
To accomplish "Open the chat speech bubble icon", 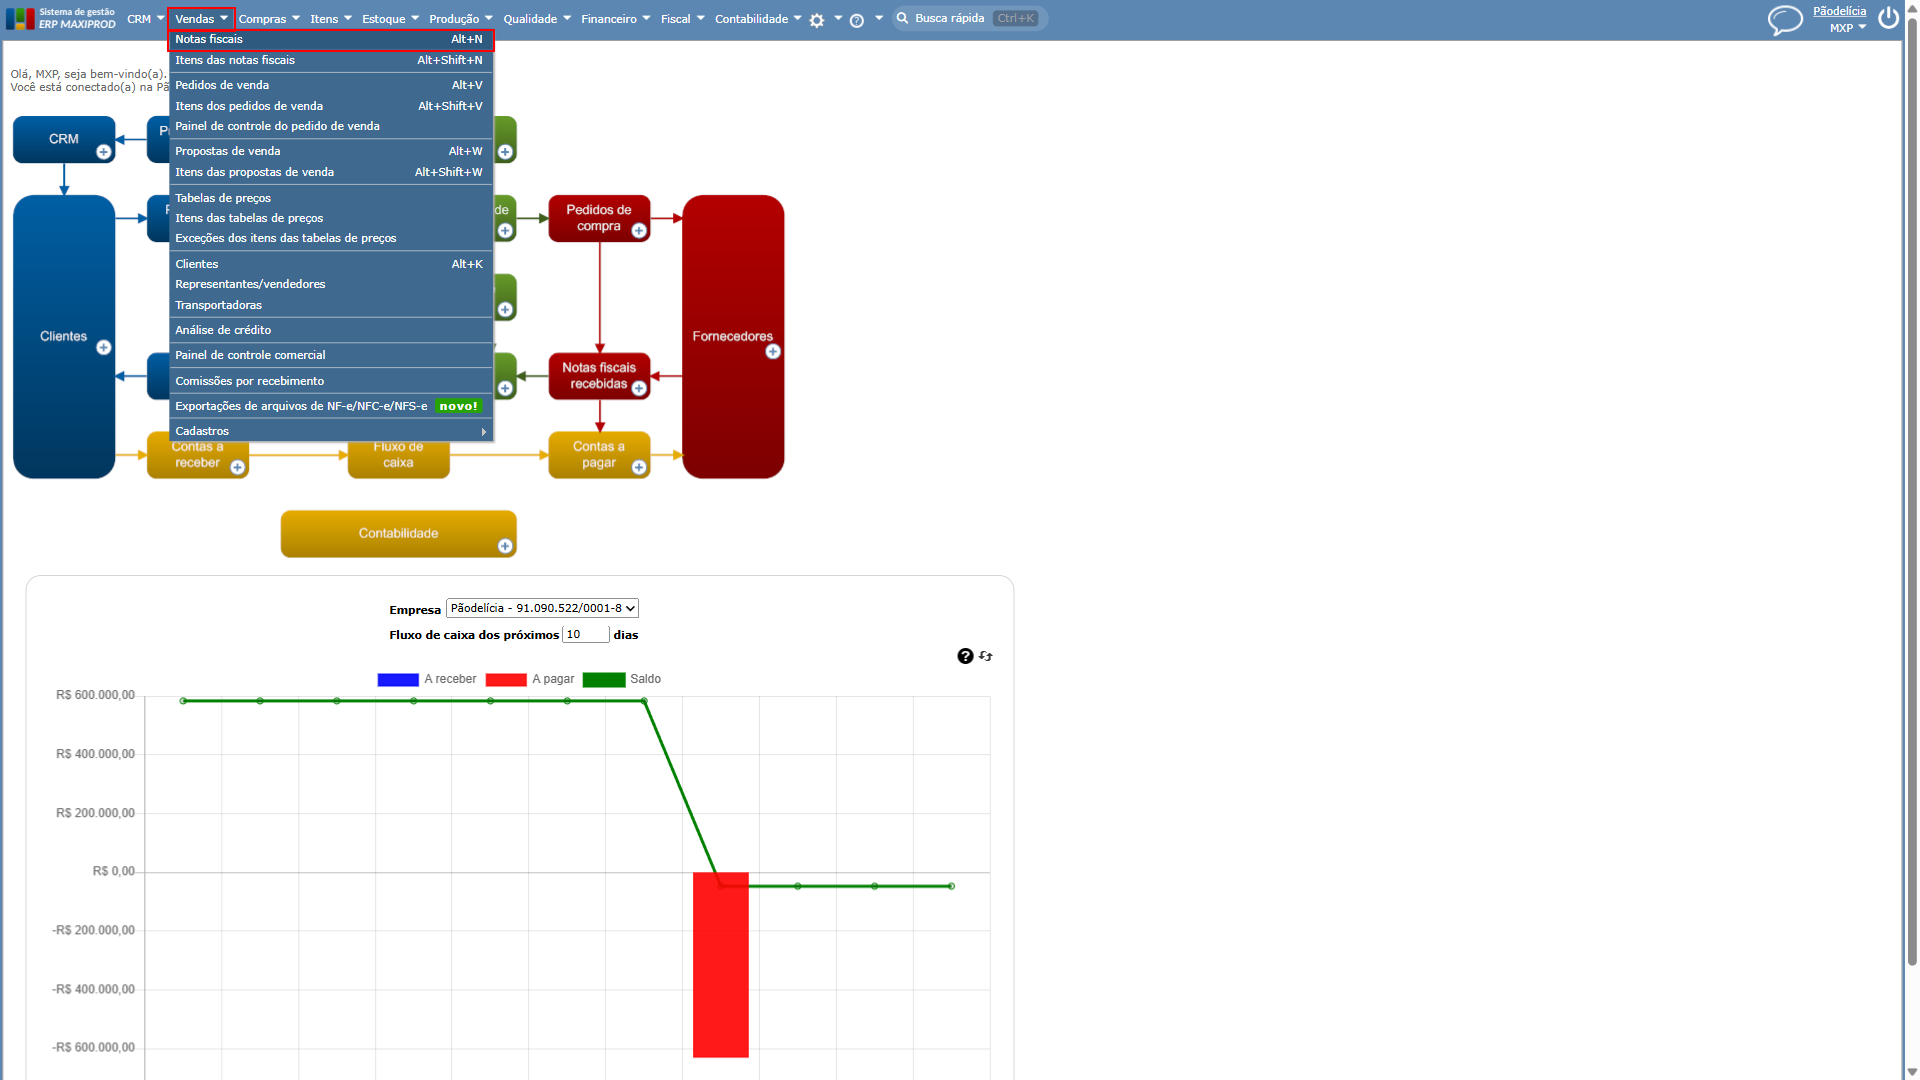I will pyautogui.click(x=1785, y=19).
